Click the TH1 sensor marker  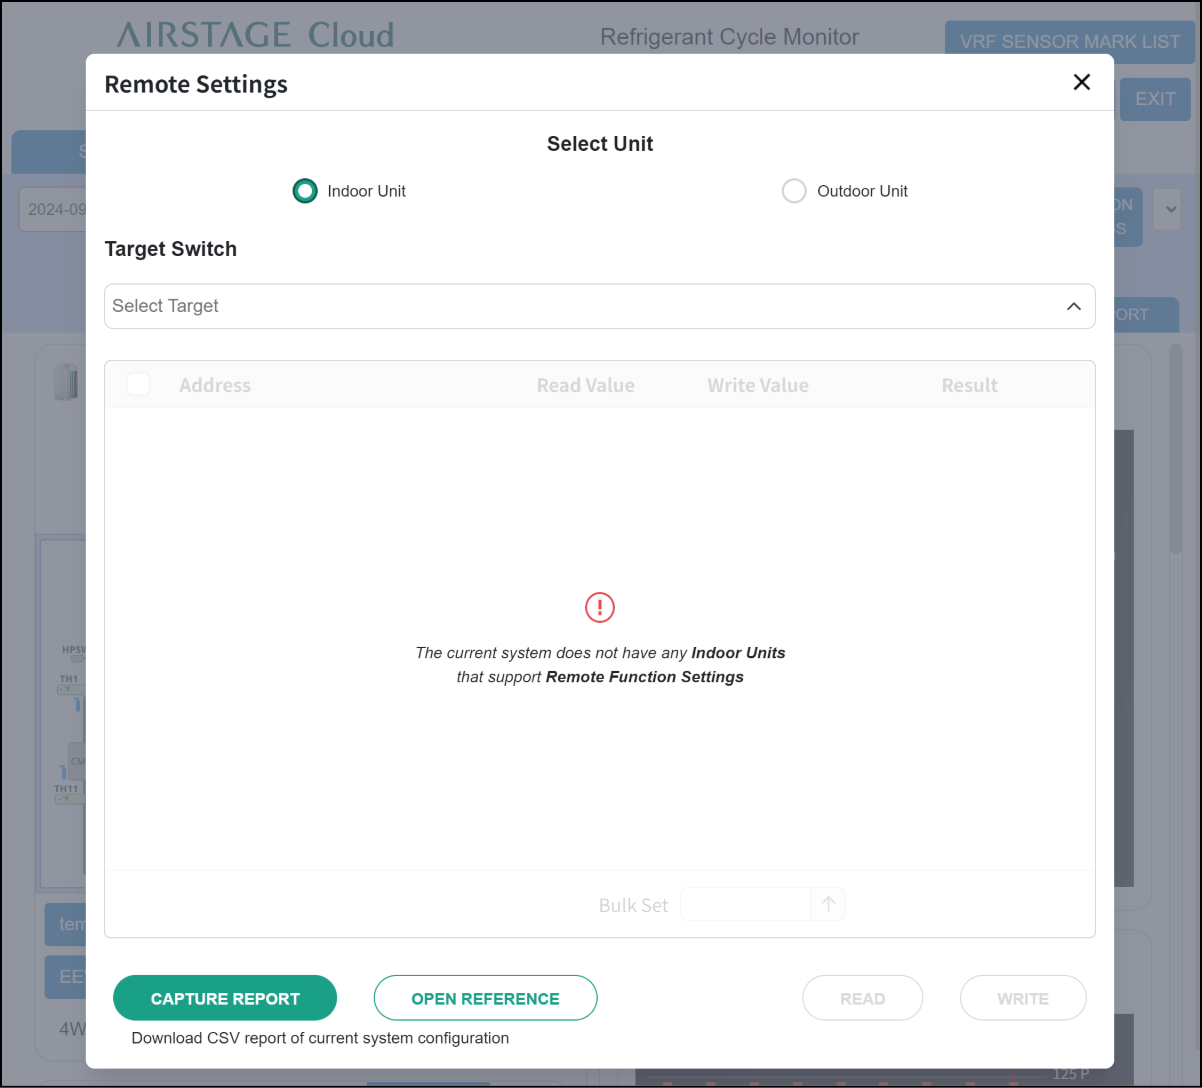coord(68,679)
